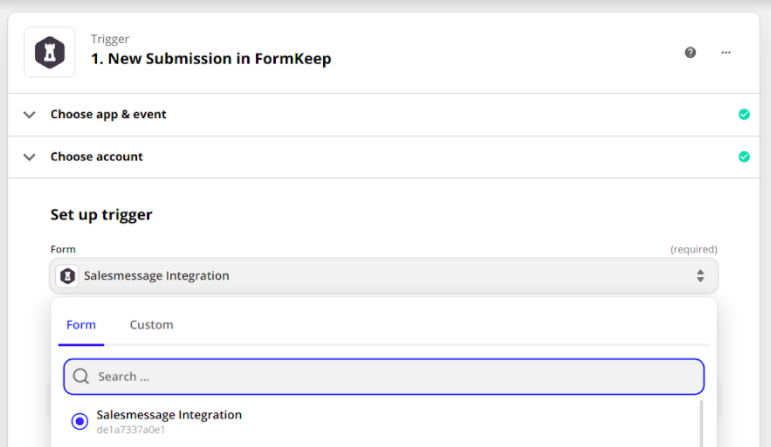Toggle the Form dropdown up-down arrows
This screenshot has width=771, height=447.
coord(700,276)
